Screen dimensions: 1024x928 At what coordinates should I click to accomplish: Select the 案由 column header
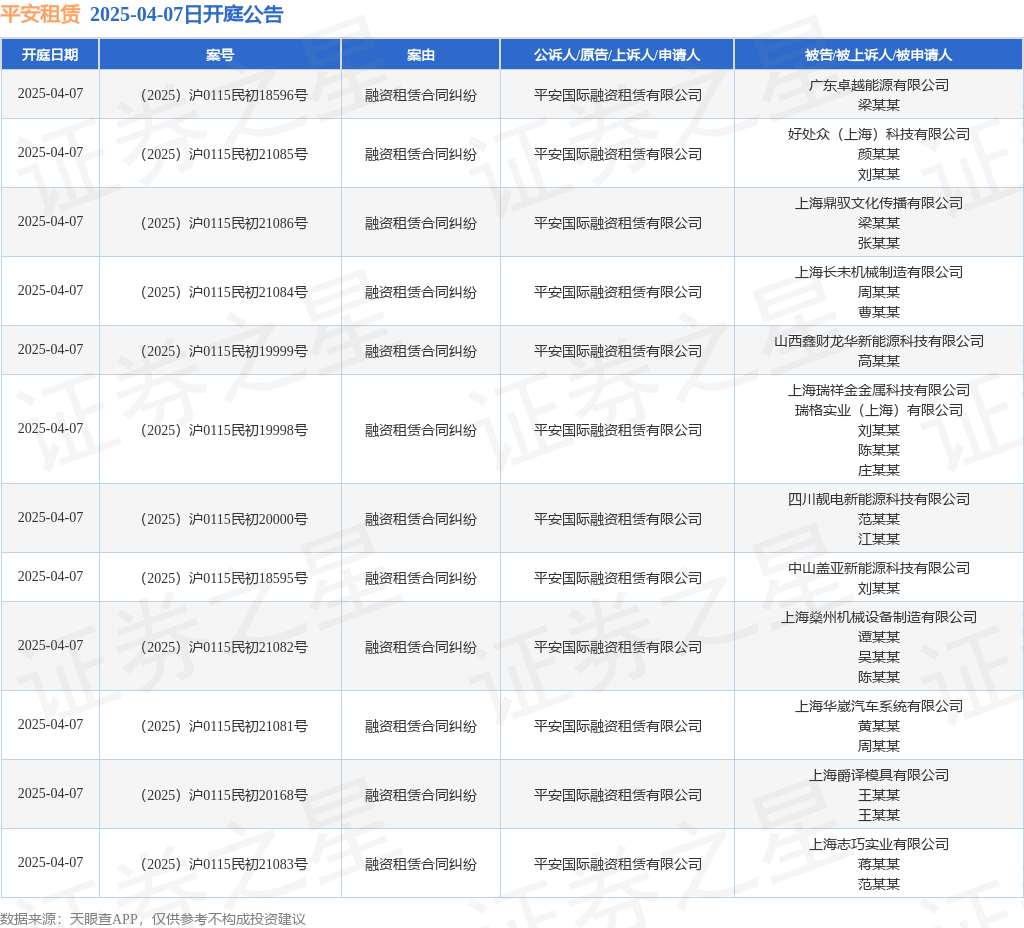(421, 55)
